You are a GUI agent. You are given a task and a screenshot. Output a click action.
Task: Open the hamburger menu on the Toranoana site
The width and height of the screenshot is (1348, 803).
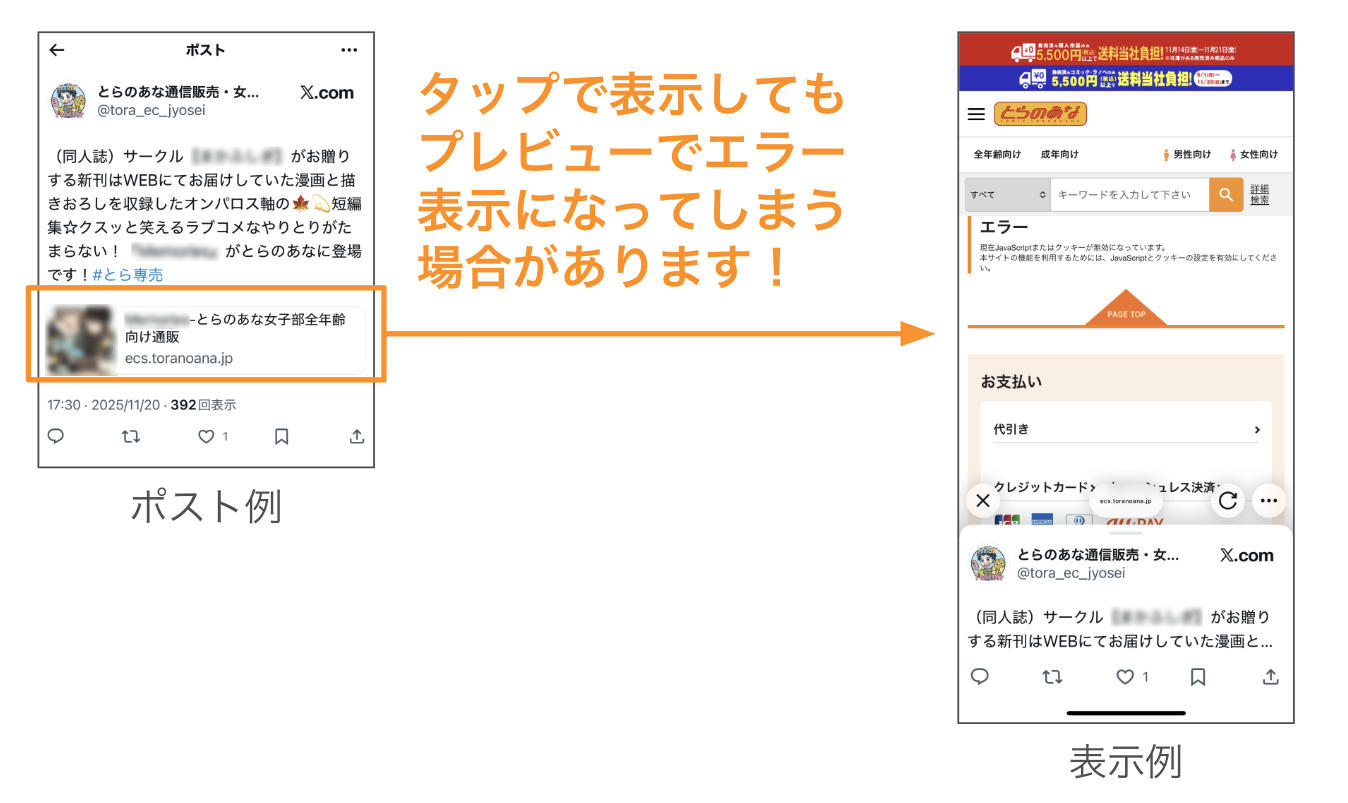977,114
